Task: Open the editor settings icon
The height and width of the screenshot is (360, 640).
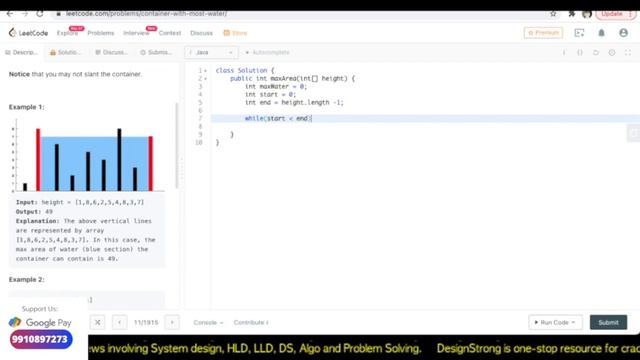Action: (x=611, y=53)
